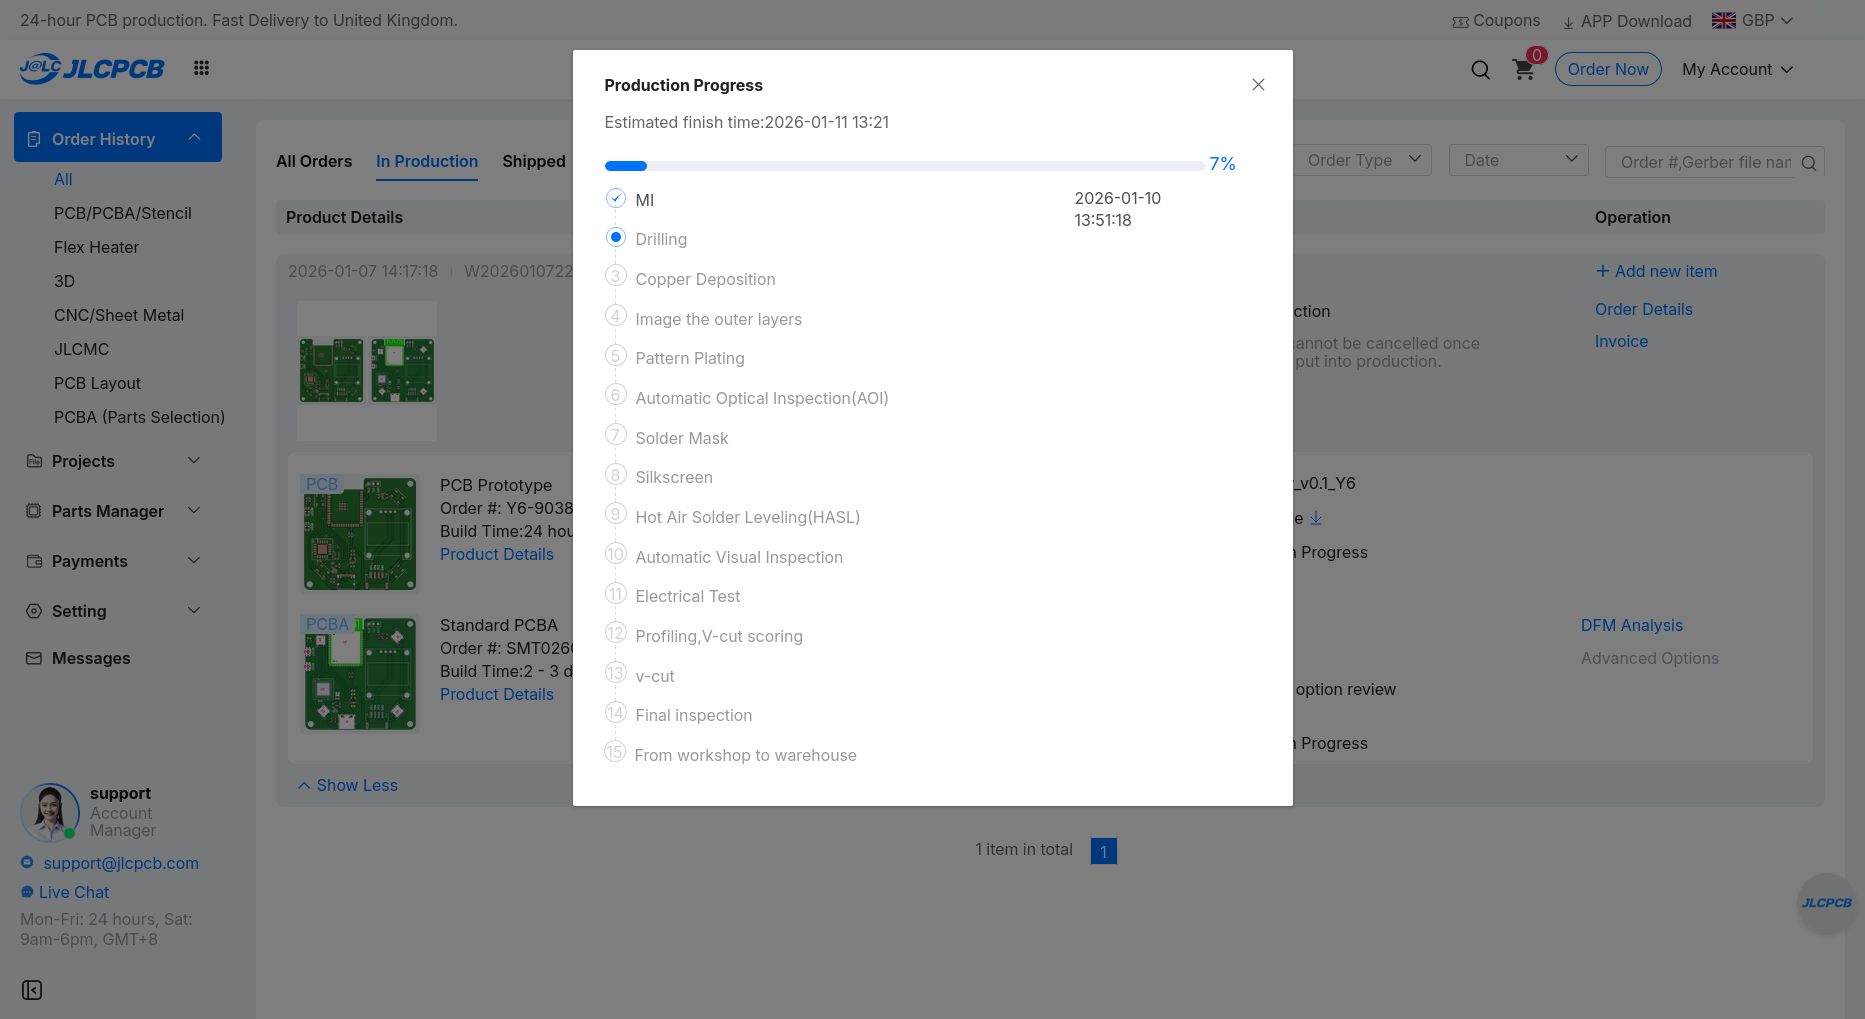Image resolution: width=1865 pixels, height=1019 pixels.
Task: Expand the My Account menu
Action: click(1737, 69)
